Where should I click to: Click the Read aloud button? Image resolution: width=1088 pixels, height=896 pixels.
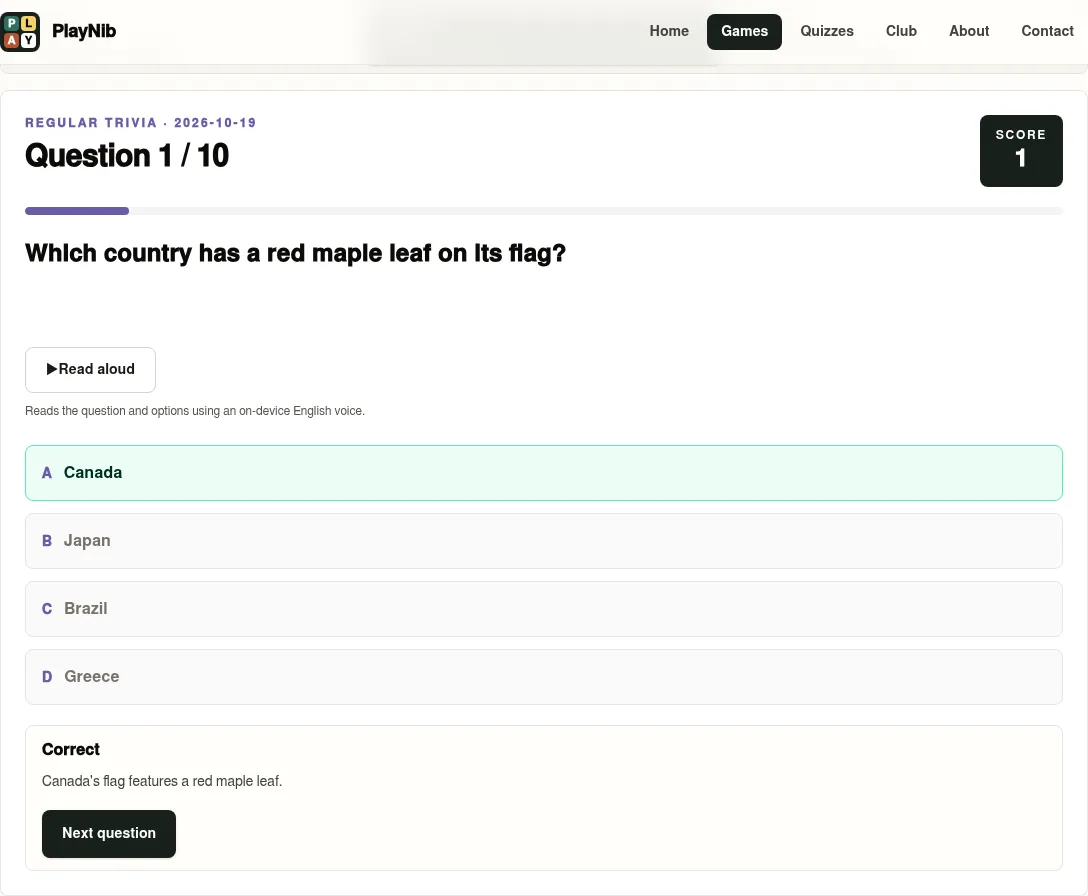[90, 369]
